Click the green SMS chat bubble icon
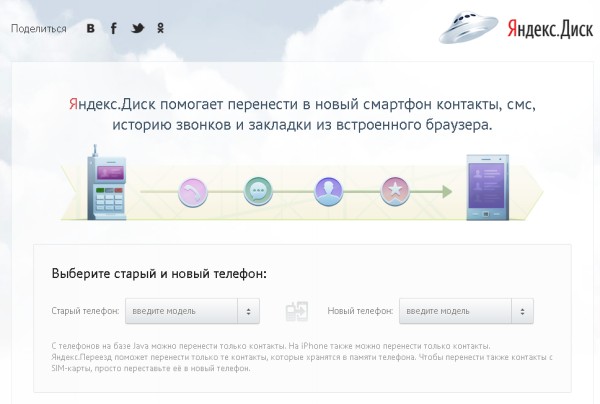This screenshot has height=404, width=600. pyautogui.click(x=258, y=191)
